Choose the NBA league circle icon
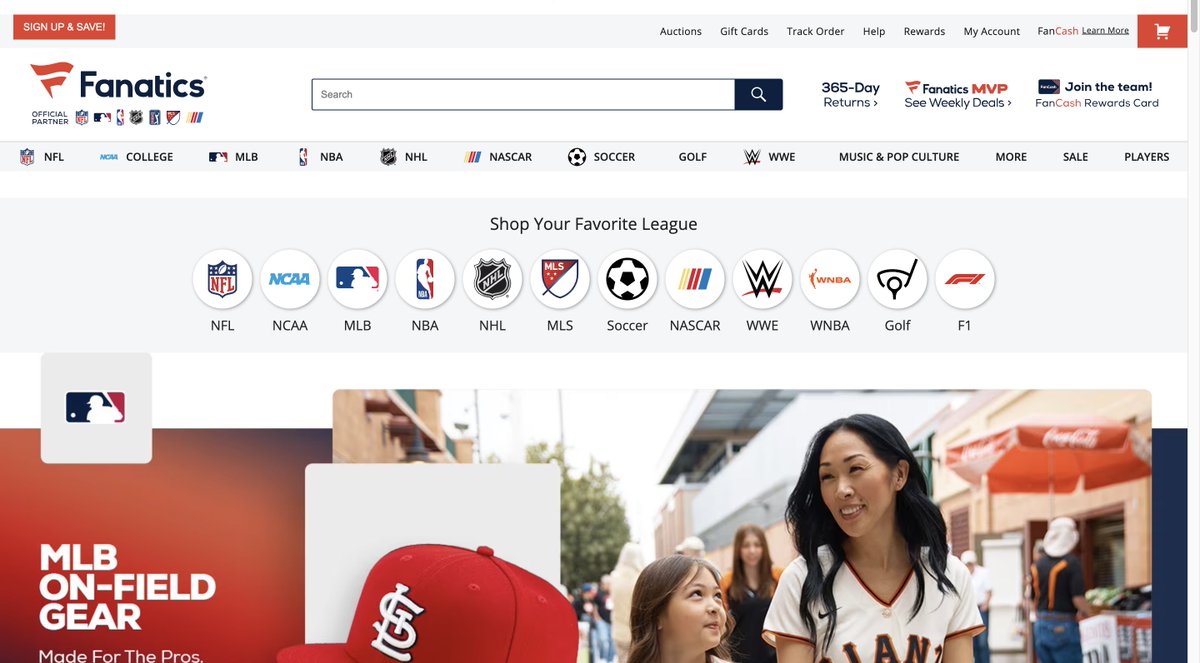Image resolution: width=1200 pixels, height=663 pixels. [x=425, y=279]
